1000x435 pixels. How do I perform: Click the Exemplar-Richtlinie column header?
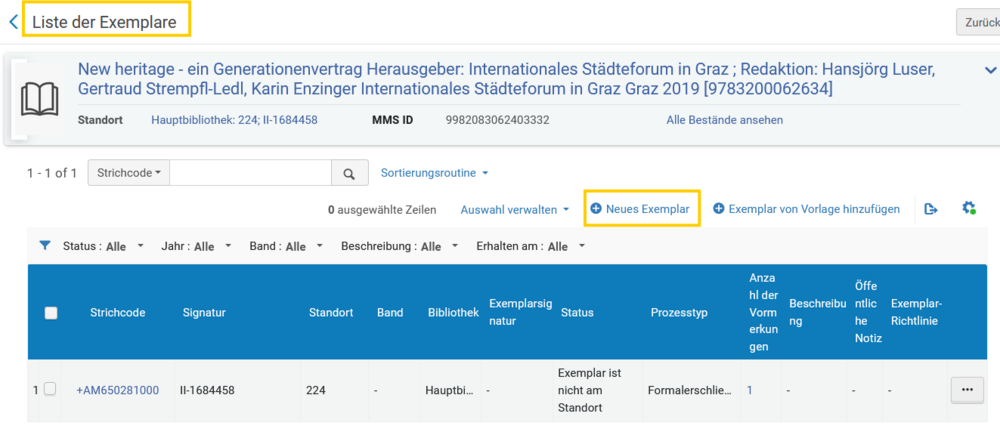click(x=916, y=313)
